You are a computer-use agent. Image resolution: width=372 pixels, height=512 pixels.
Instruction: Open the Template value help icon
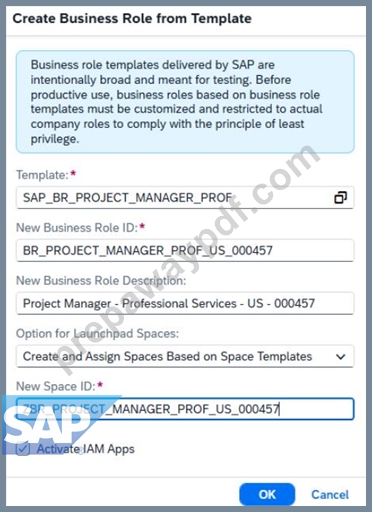[340, 198]
